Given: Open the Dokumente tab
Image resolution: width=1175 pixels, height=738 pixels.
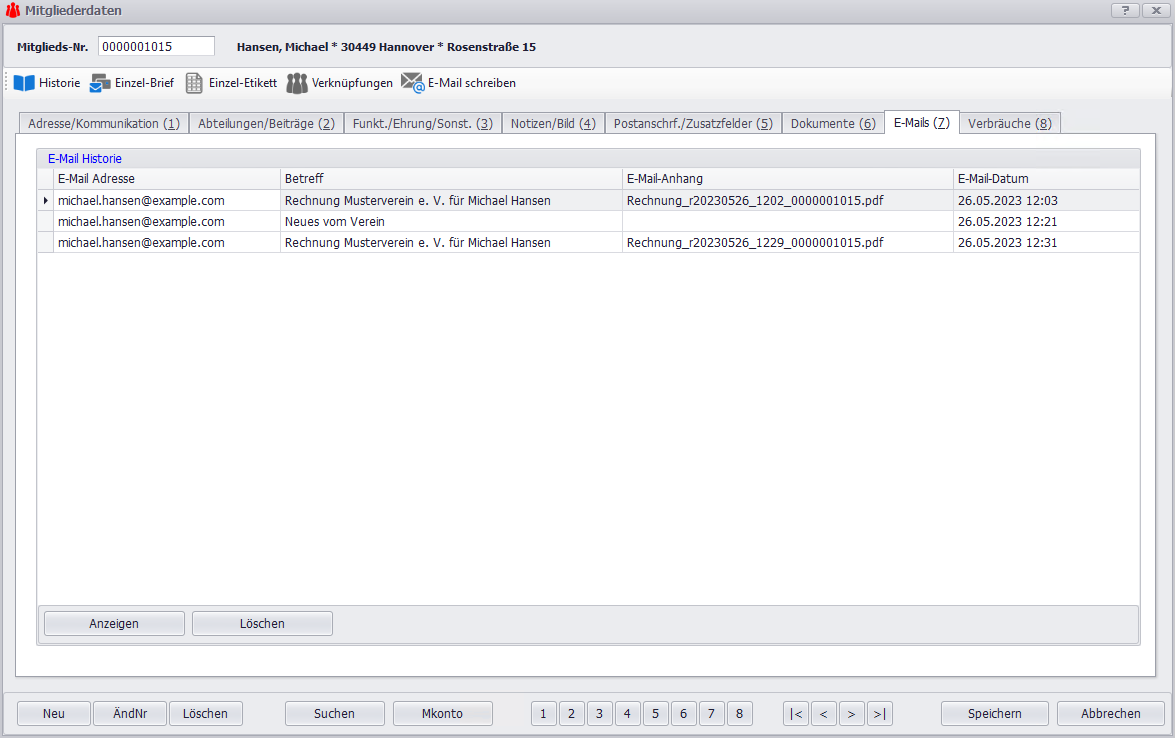Looking at the screenshot, I should coord(832,123).
